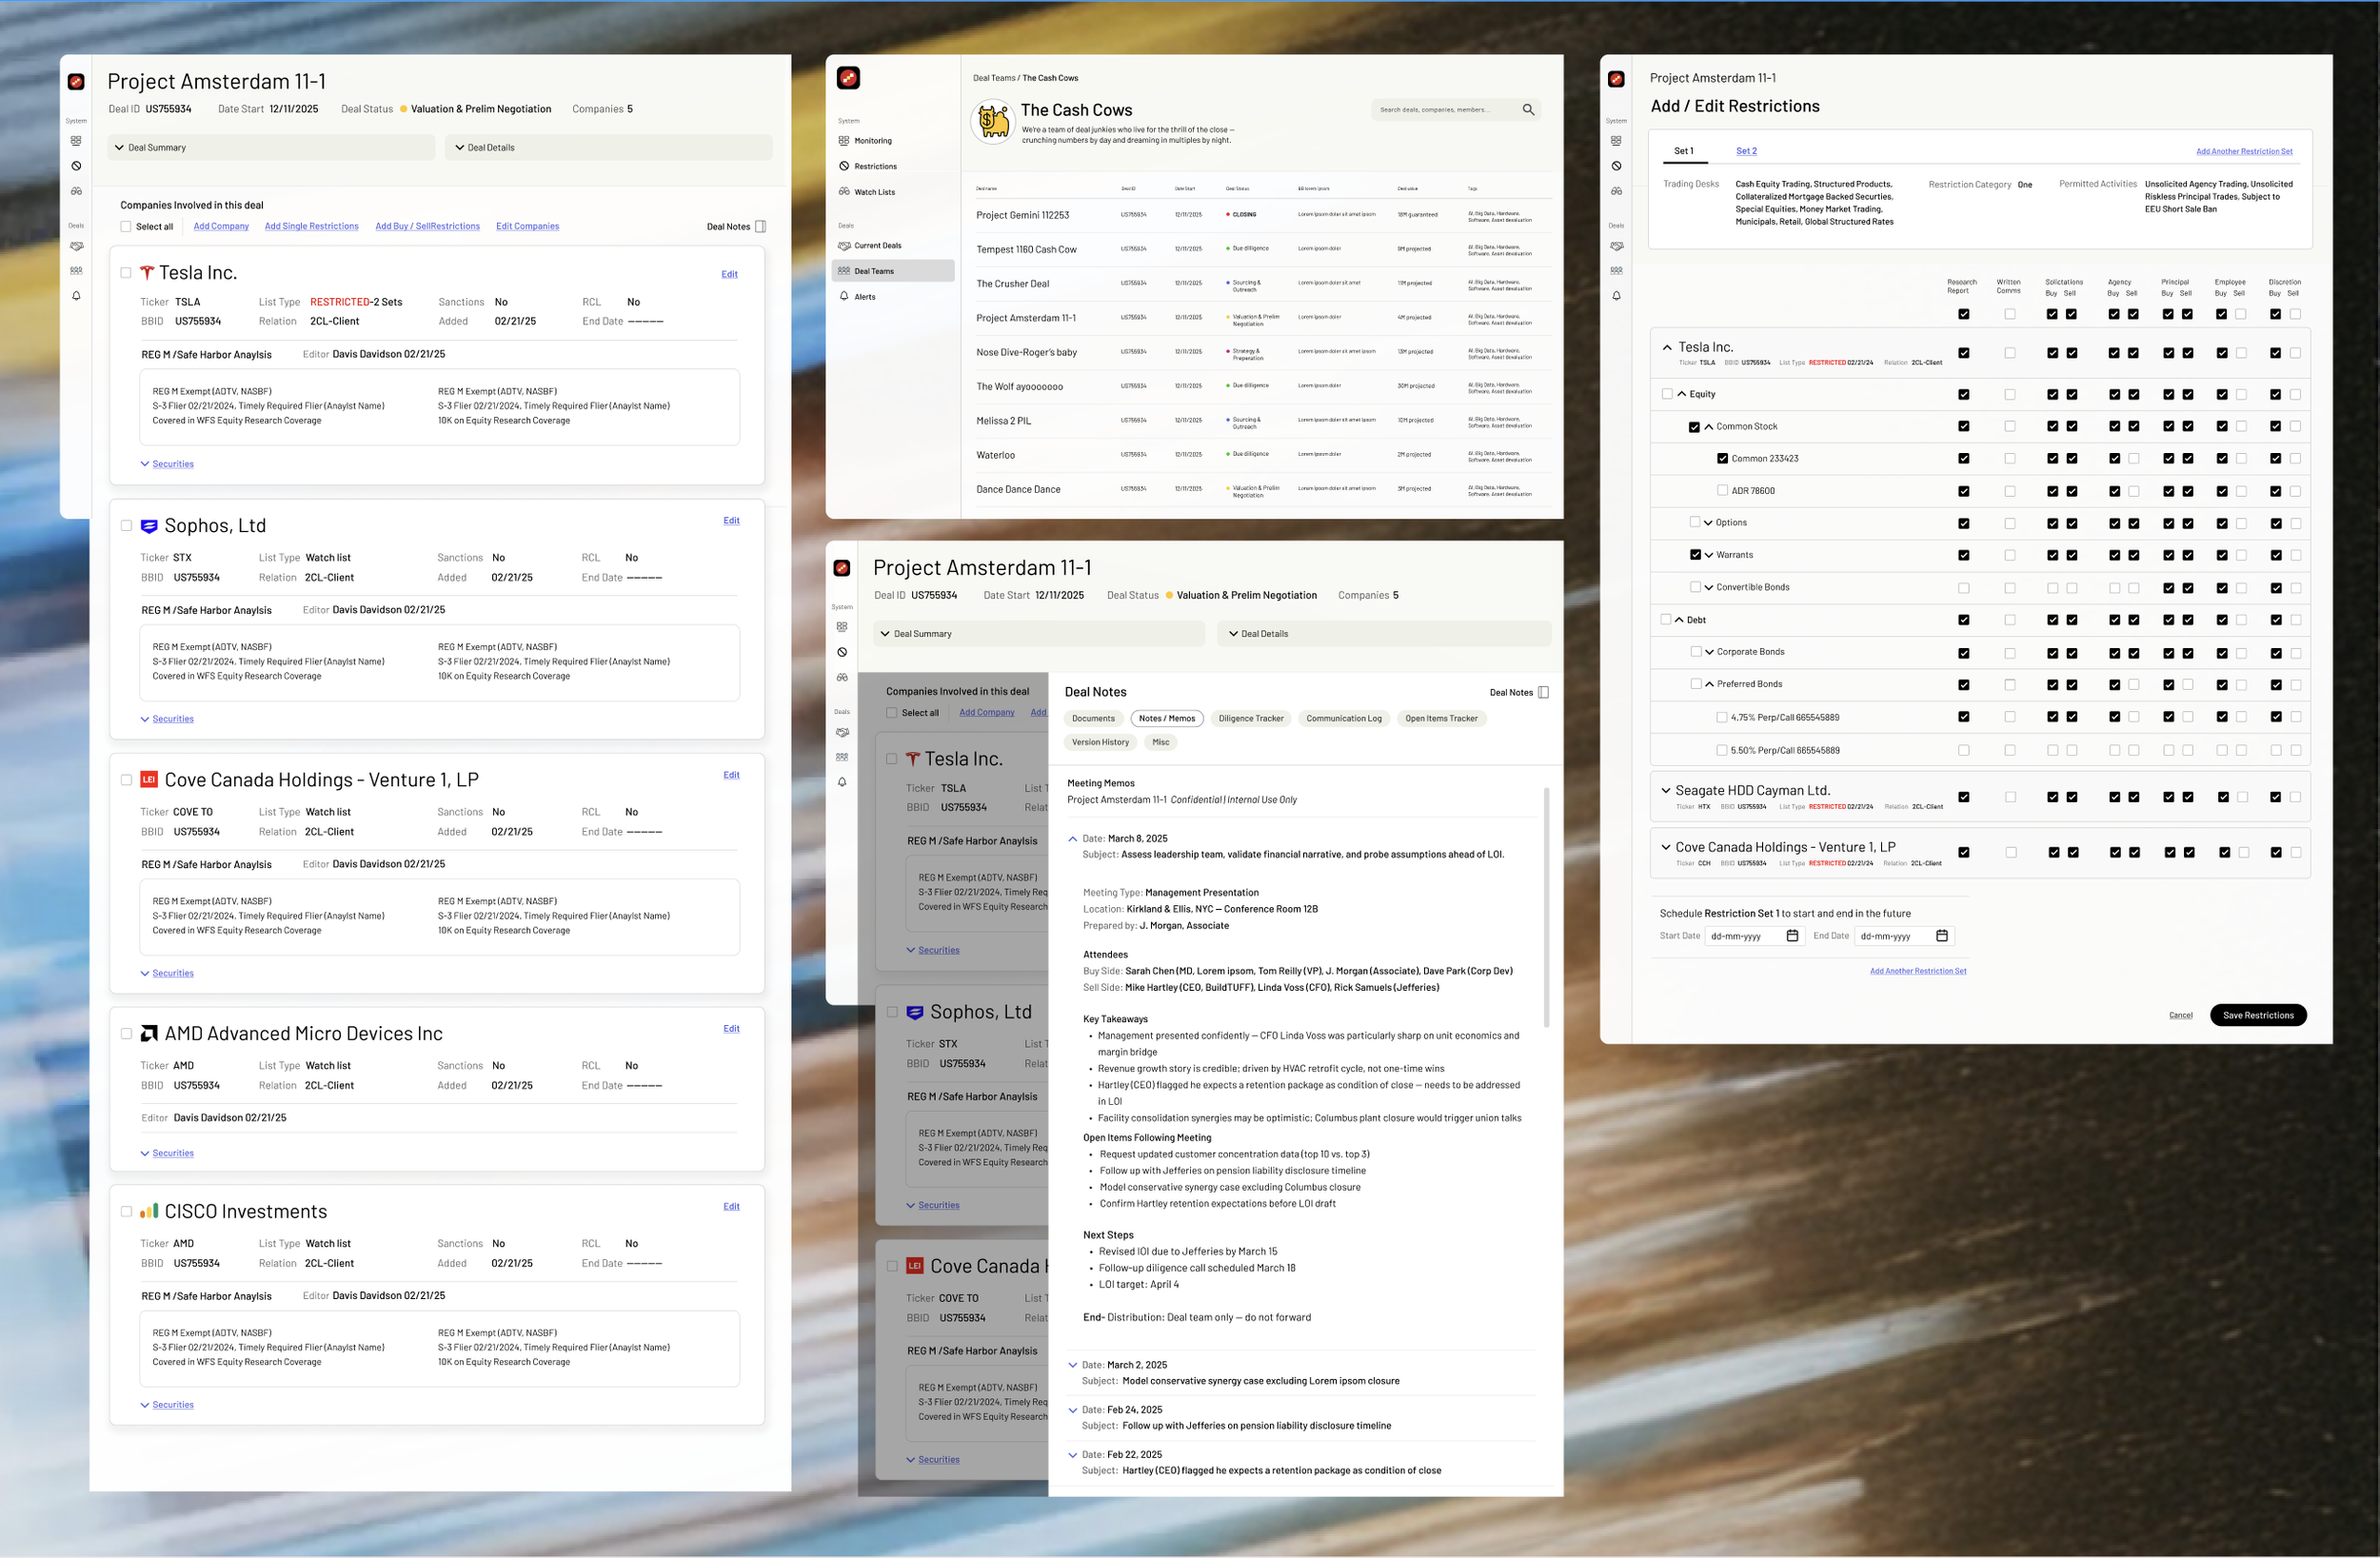Click The Cash Cows team avatar
The width and height of the screenshot is (2380, 1558).
tap(993, 122)
